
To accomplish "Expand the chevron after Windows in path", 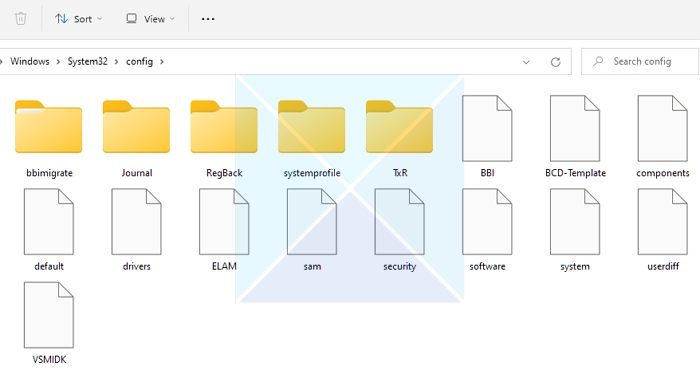I will tap(58, 62).
